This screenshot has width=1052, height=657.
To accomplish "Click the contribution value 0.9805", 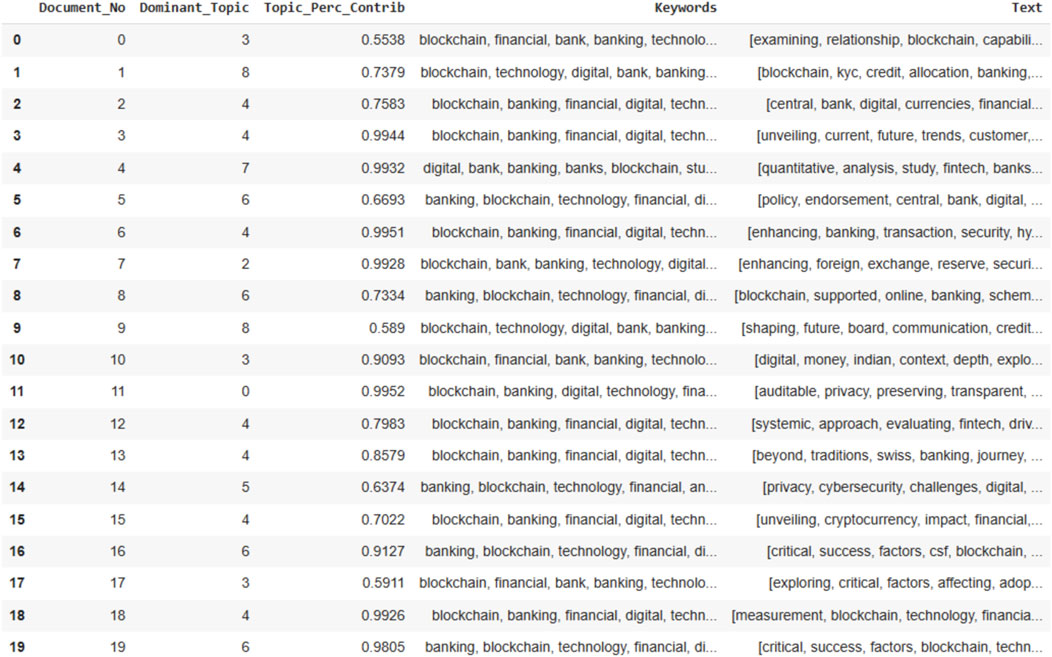I will [x=382, y=648].
